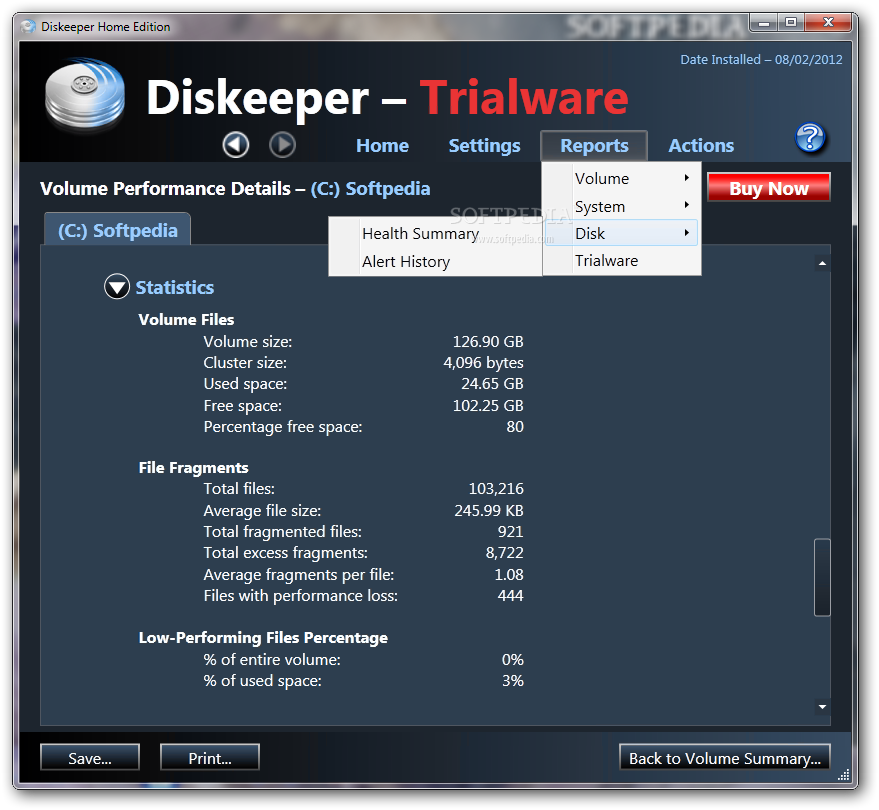The height and width of the screenshot is (810, 879).
Task: Maximize the Diskeeper window
Action: [790, 22]
